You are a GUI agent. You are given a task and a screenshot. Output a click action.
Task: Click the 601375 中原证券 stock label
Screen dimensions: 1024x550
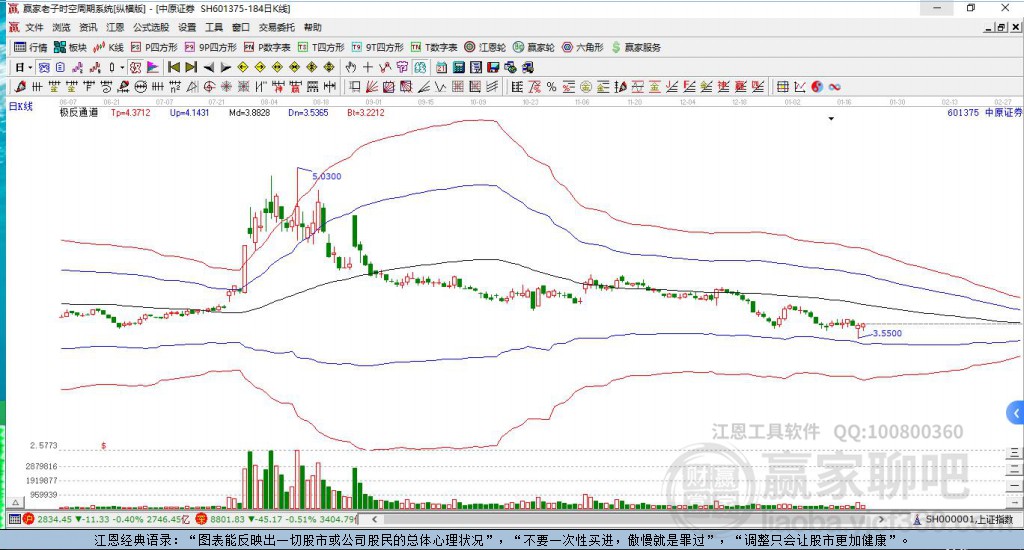point(984,112)
